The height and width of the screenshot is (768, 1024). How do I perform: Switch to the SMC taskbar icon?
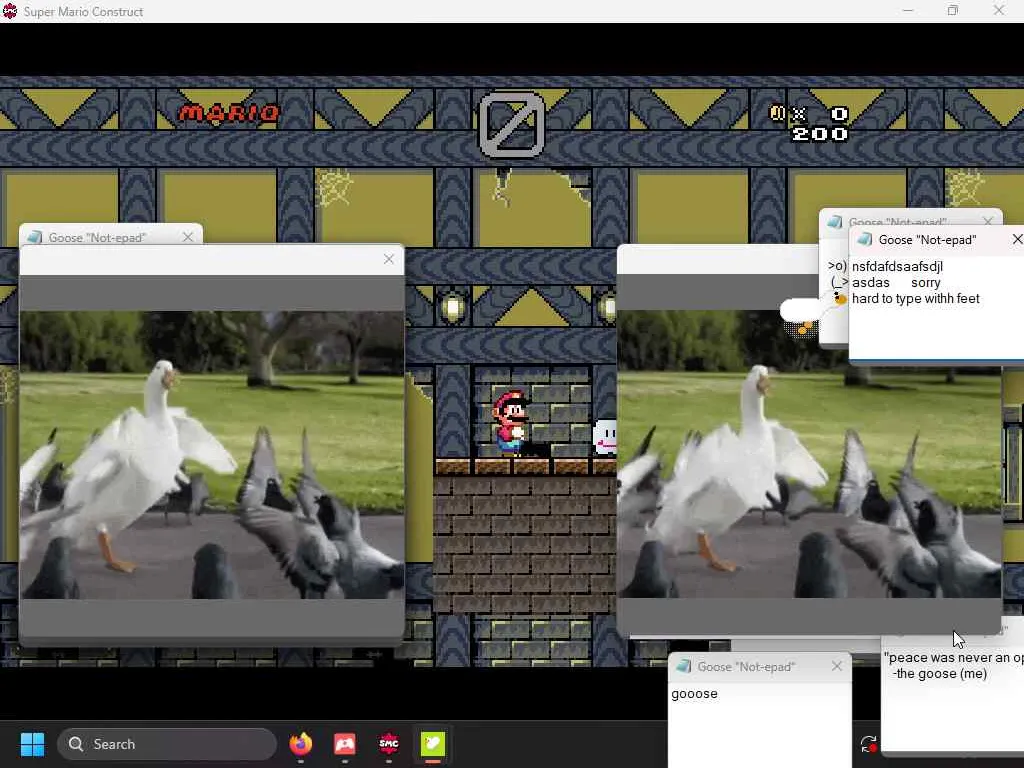coord(389,744)
